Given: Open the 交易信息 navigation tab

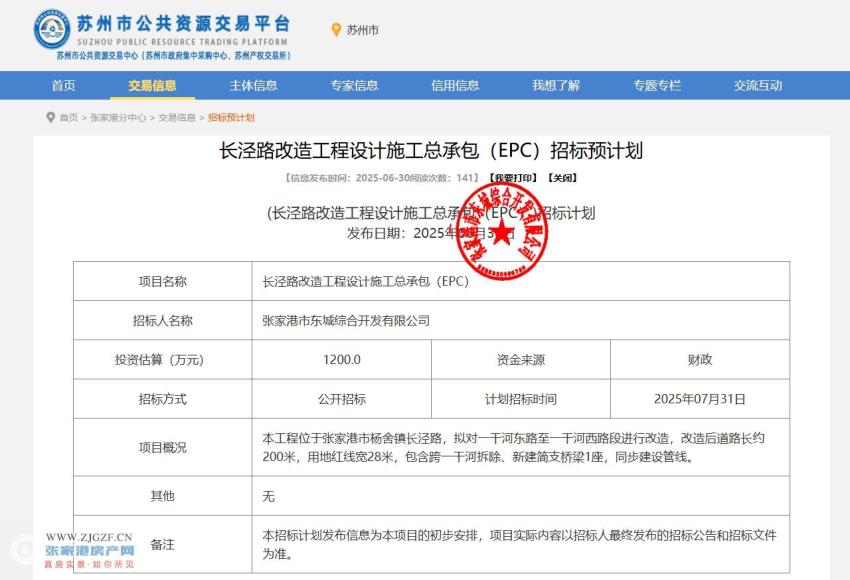Looking at the screenshot, I should 152,85.
